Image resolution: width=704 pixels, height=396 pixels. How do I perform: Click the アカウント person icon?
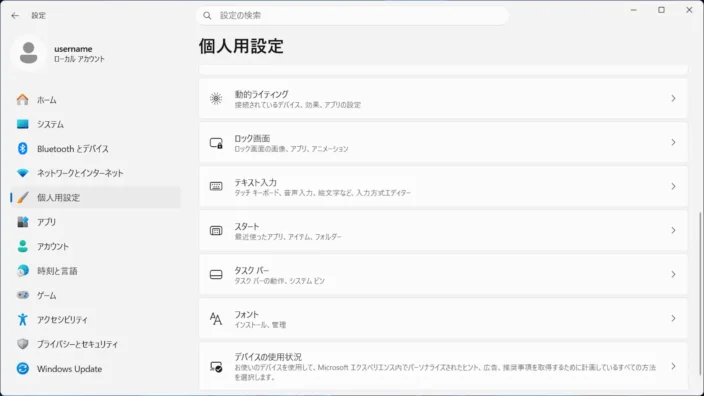(x=22, y=246)
